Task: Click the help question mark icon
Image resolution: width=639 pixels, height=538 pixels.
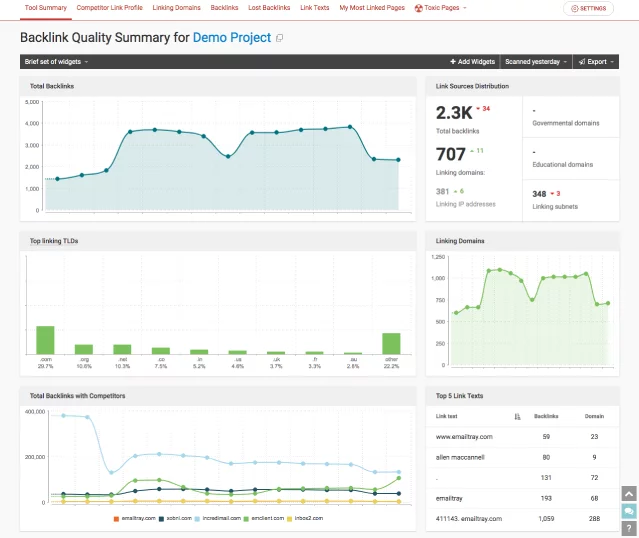Action: click(629, 529)
